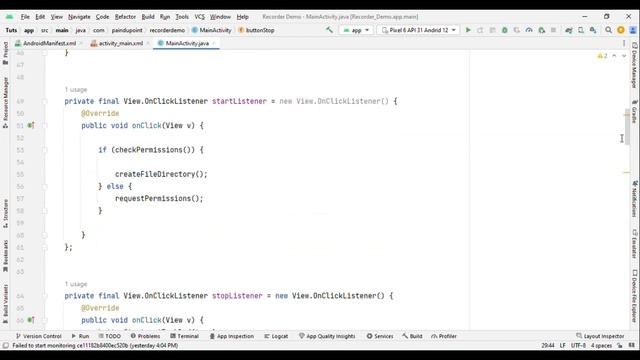Close the MainActivity.java tab
The height and width of the screenshot is (360, 640).
tap(214, 43)
